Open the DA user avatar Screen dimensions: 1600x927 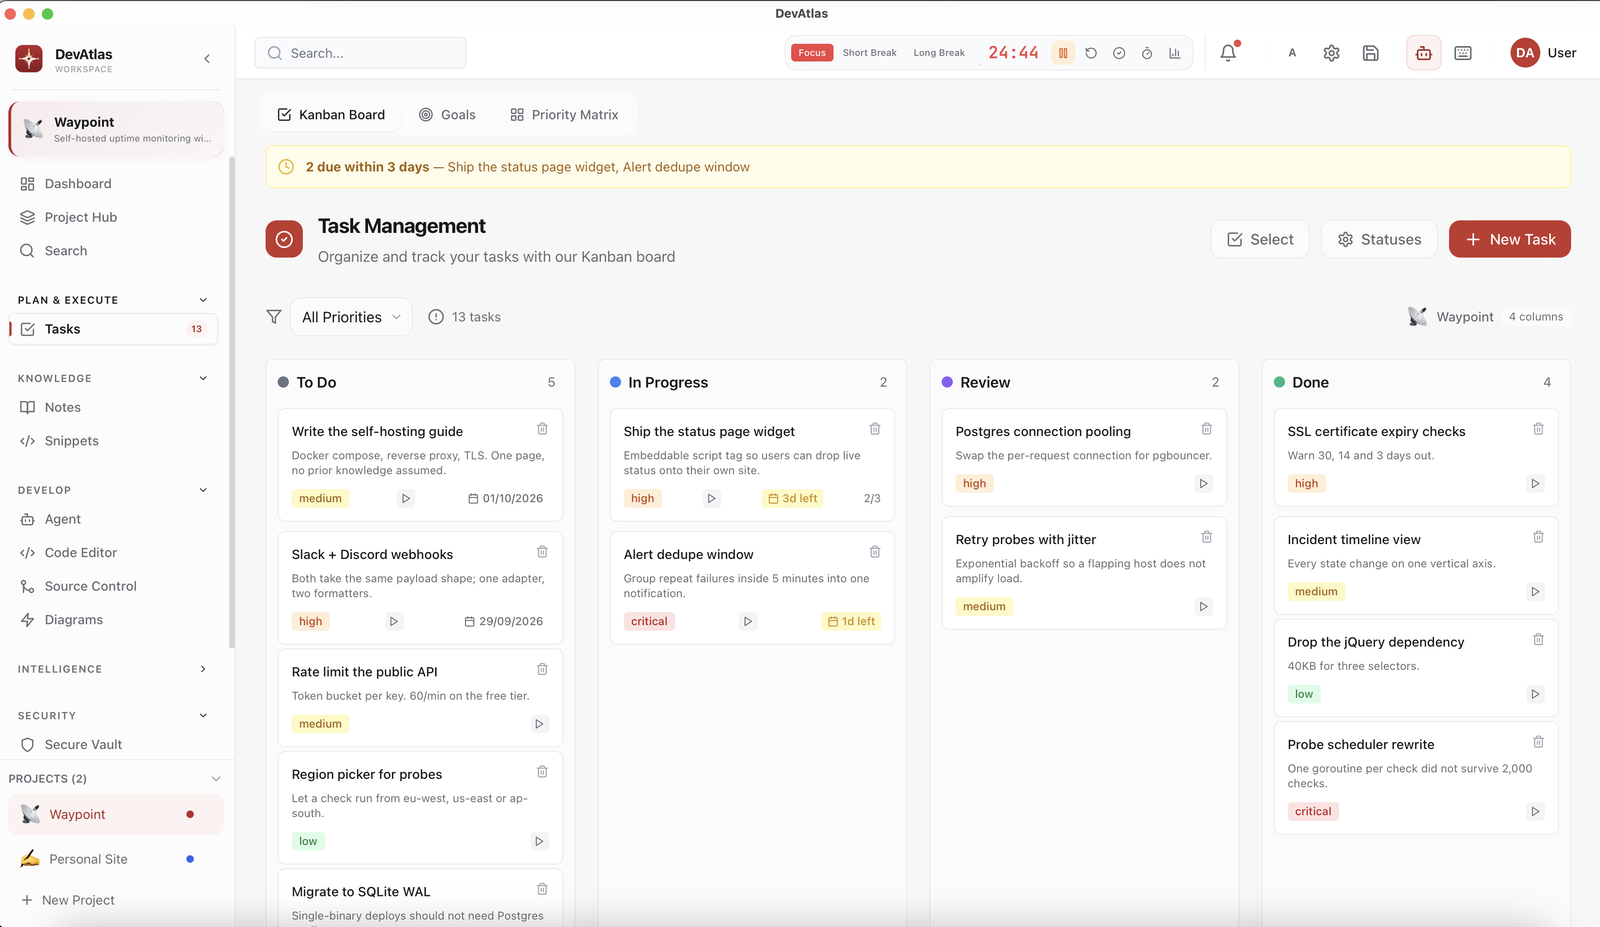tap(1524, 53)
